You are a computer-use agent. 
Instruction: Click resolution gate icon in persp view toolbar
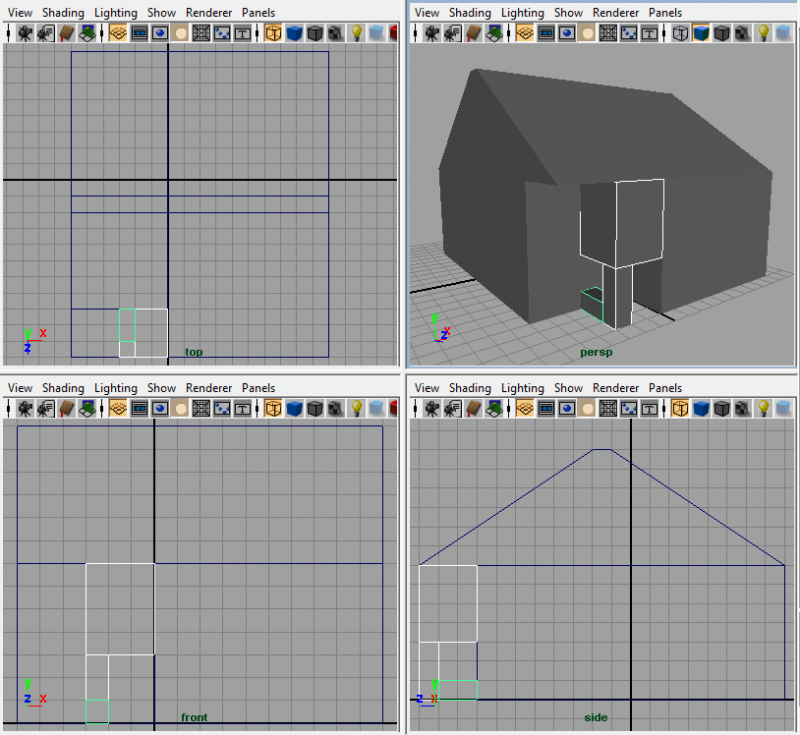point(567,33)
